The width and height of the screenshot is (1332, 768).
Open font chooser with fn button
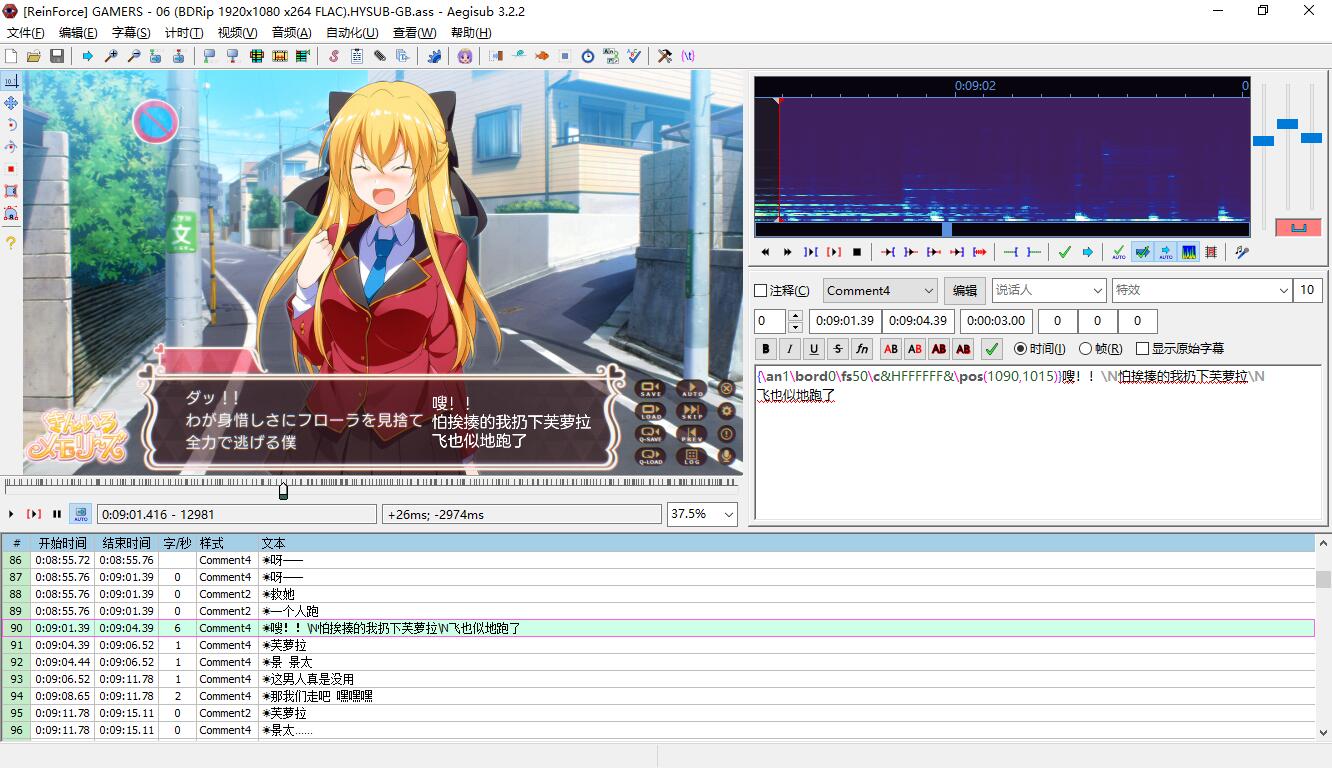[862, 349]
